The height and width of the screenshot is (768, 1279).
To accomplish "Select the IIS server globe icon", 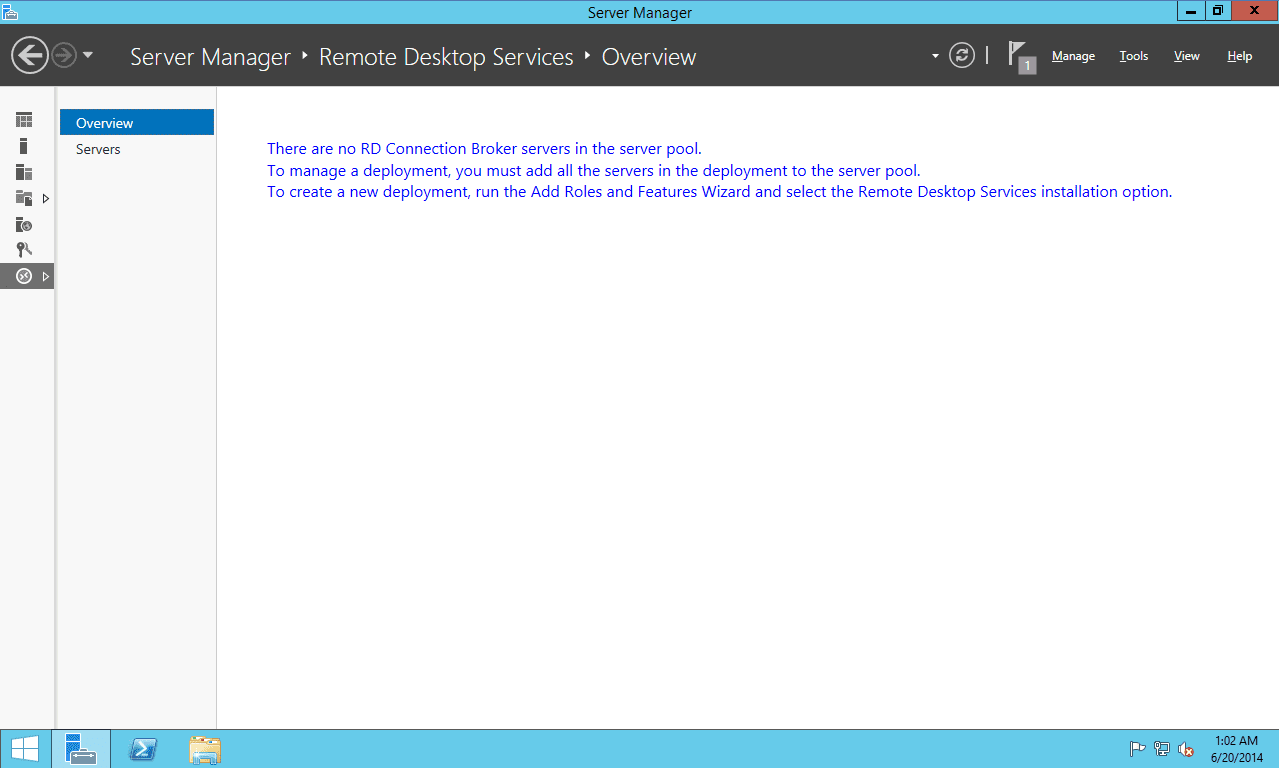I will (x=24, y=224).
